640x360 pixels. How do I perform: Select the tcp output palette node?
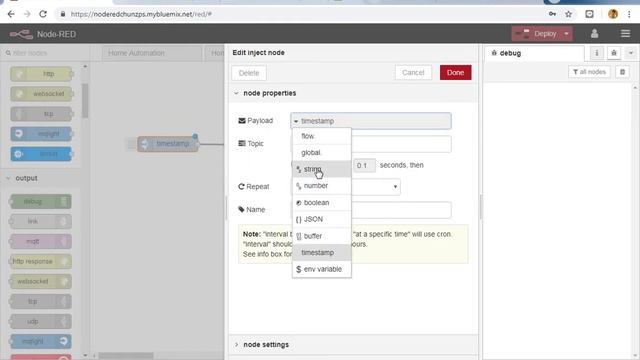coord(40,301)
